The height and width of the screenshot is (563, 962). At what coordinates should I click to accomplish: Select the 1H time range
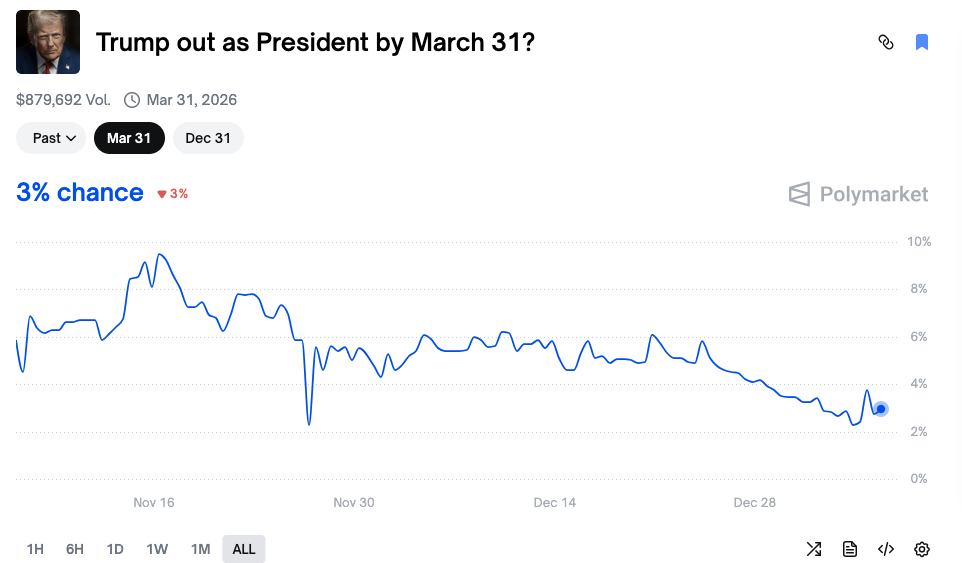(35, 549)
